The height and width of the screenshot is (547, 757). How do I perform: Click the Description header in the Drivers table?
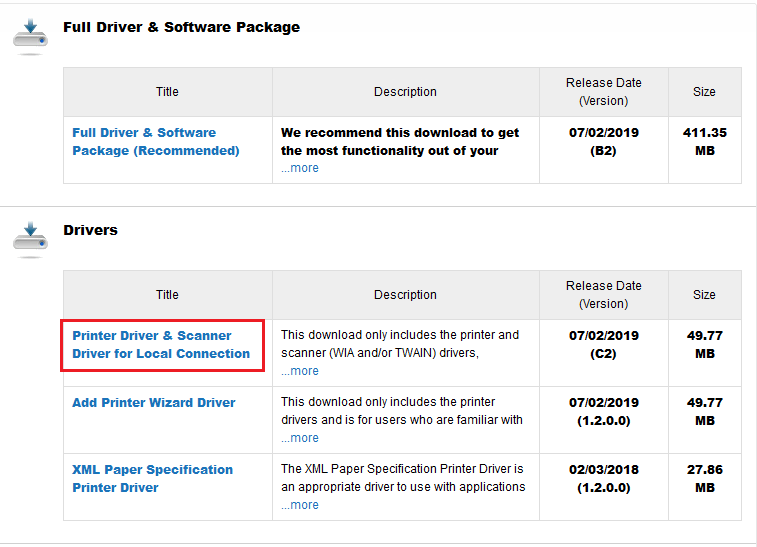[x=406, y=295]
